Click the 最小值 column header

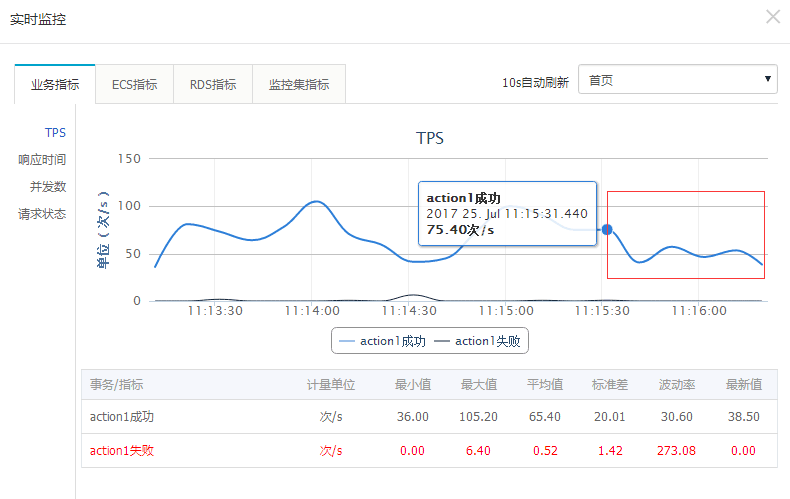pos(413,385)
